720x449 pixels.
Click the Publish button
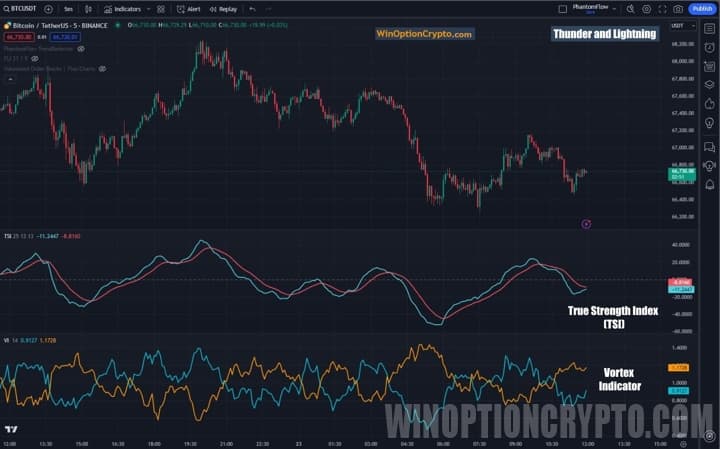[701, 8]
